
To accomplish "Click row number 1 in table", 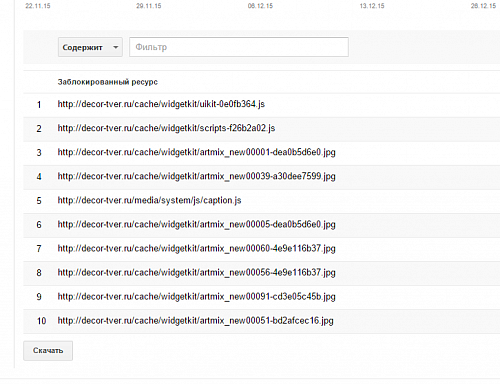I will (39, 105).
